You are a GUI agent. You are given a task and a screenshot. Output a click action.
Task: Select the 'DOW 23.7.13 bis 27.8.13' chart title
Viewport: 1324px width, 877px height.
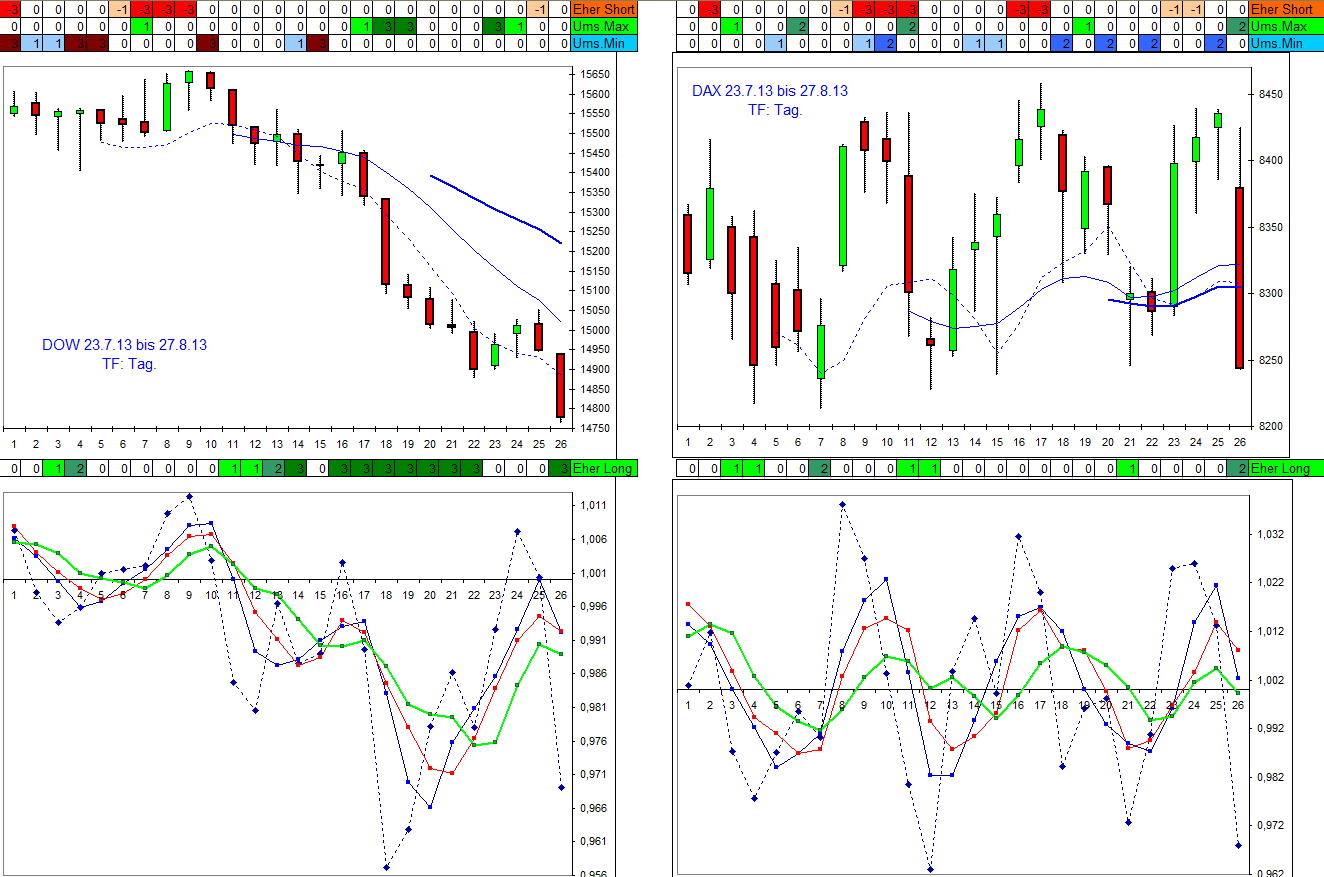point(124,345)
